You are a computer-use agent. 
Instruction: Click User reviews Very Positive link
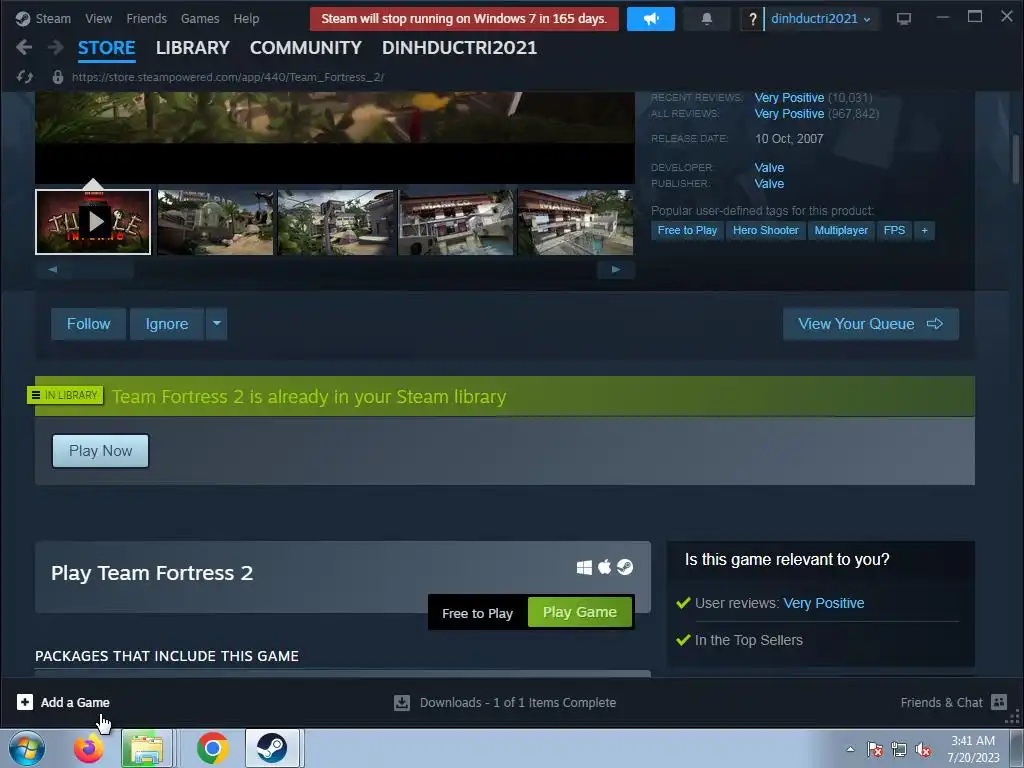click(x=824, y=603)
